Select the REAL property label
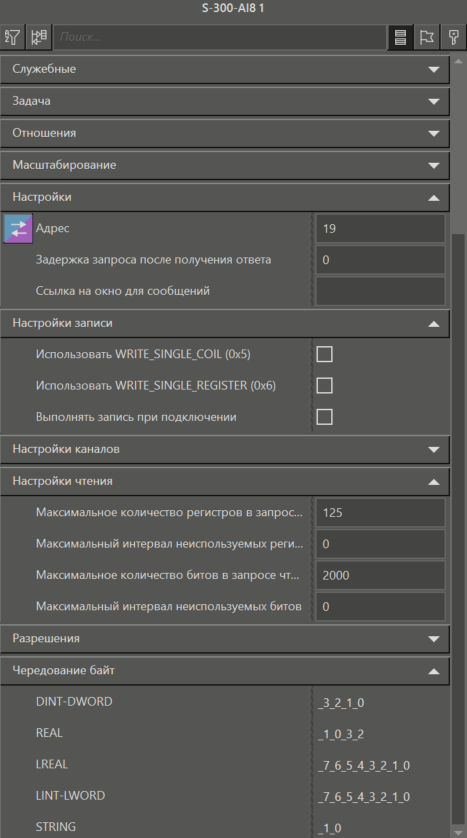 pyautogui.click(x=49, y=733)
